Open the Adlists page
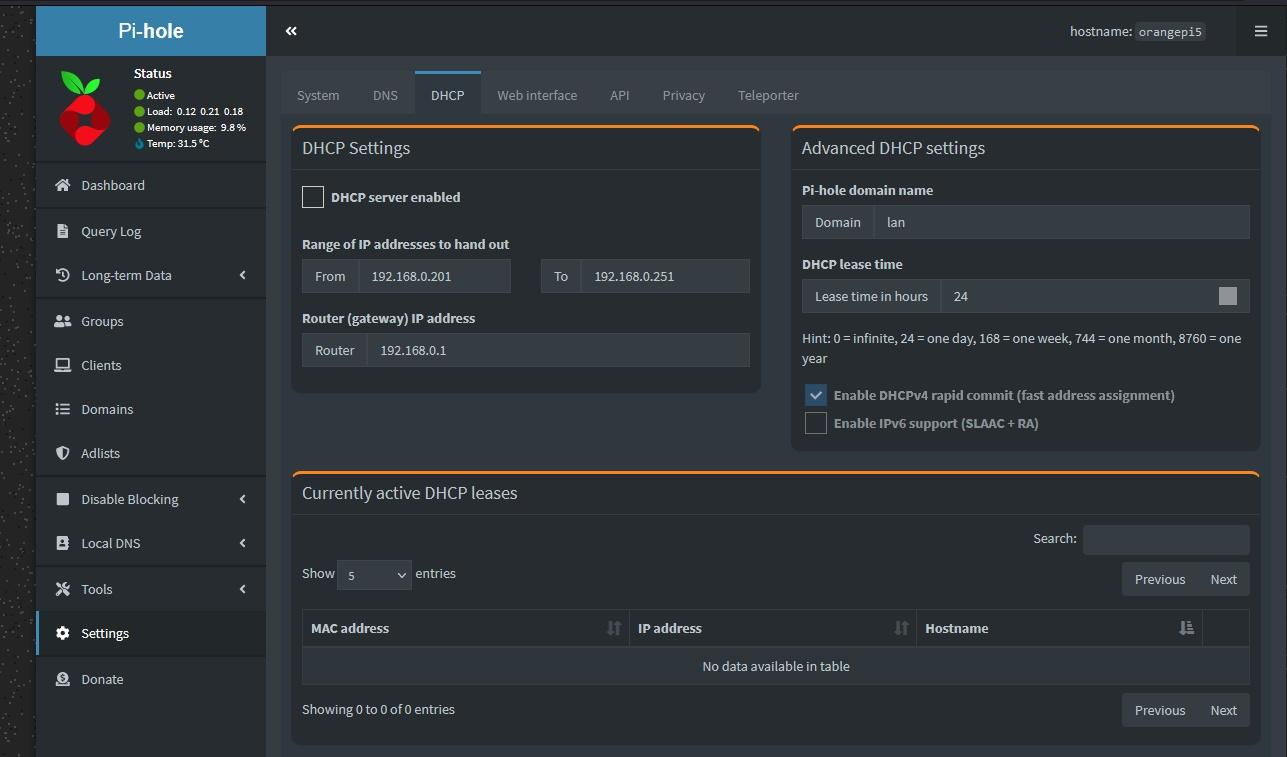Screen dimensions: 1287x757 tap(151, 453)
